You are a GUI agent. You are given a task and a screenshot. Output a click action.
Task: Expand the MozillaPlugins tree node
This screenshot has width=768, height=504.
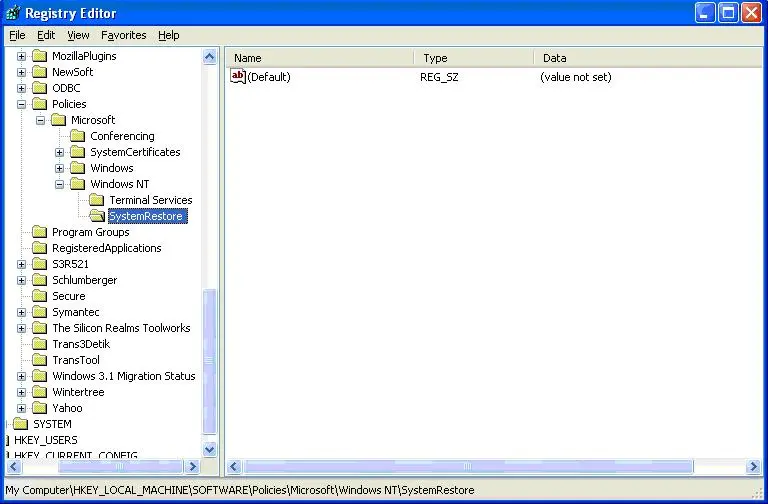pos(22,56)
